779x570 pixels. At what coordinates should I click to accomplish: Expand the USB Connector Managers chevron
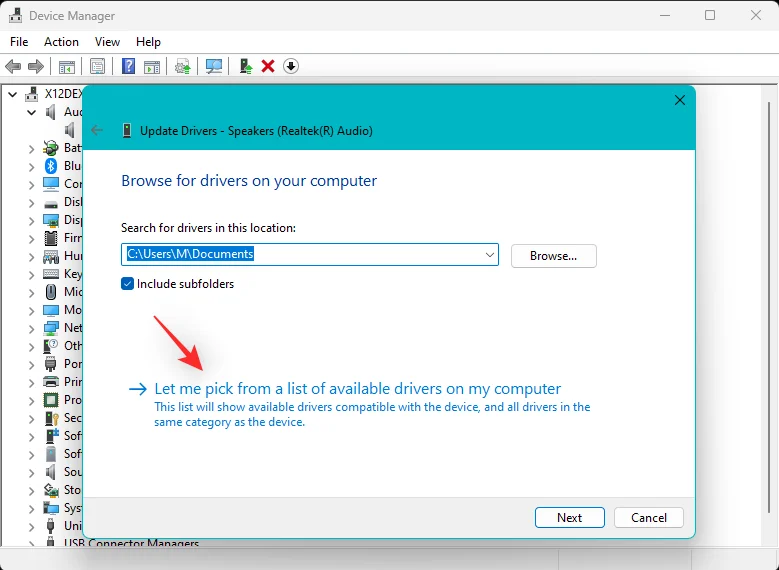point(31,543)
